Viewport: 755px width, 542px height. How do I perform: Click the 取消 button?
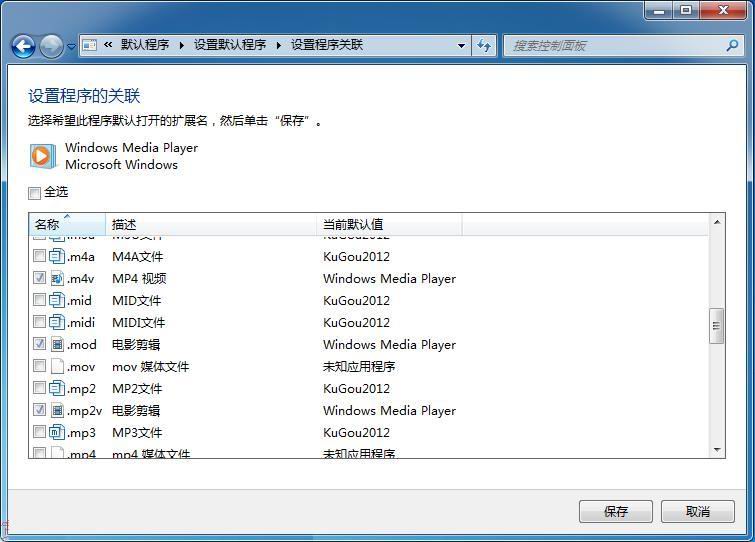tap(697, 511)
